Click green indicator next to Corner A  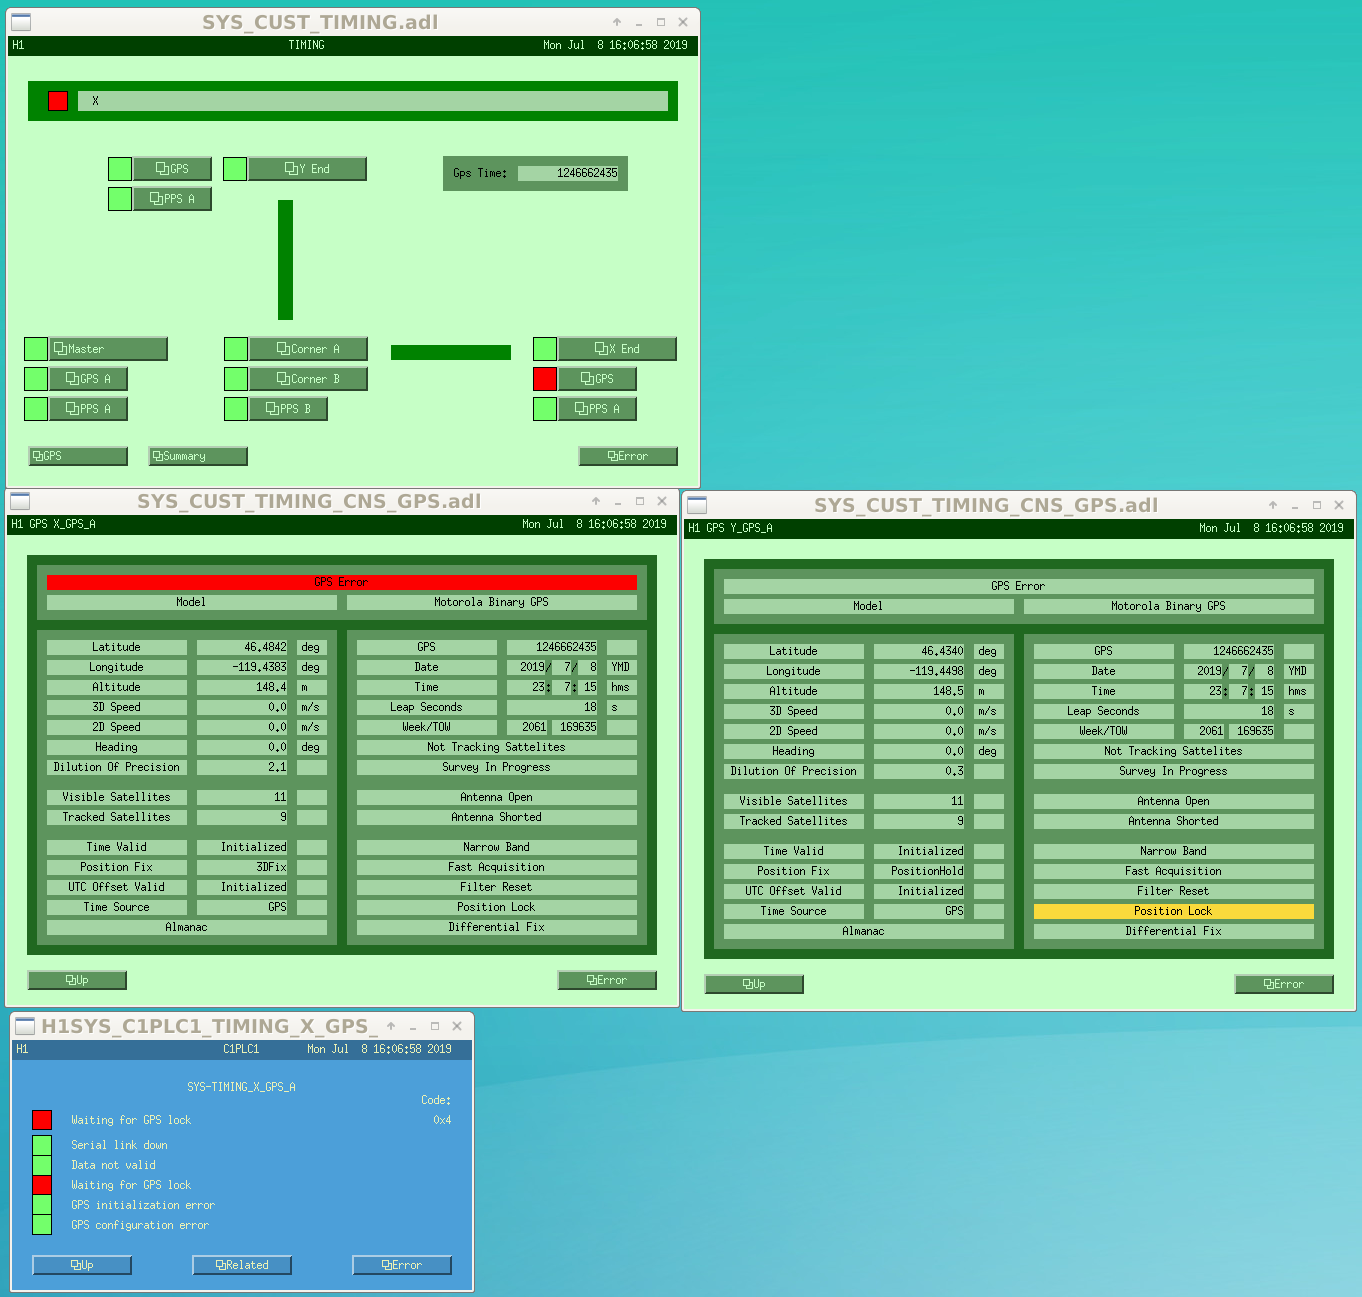point(236,349)
